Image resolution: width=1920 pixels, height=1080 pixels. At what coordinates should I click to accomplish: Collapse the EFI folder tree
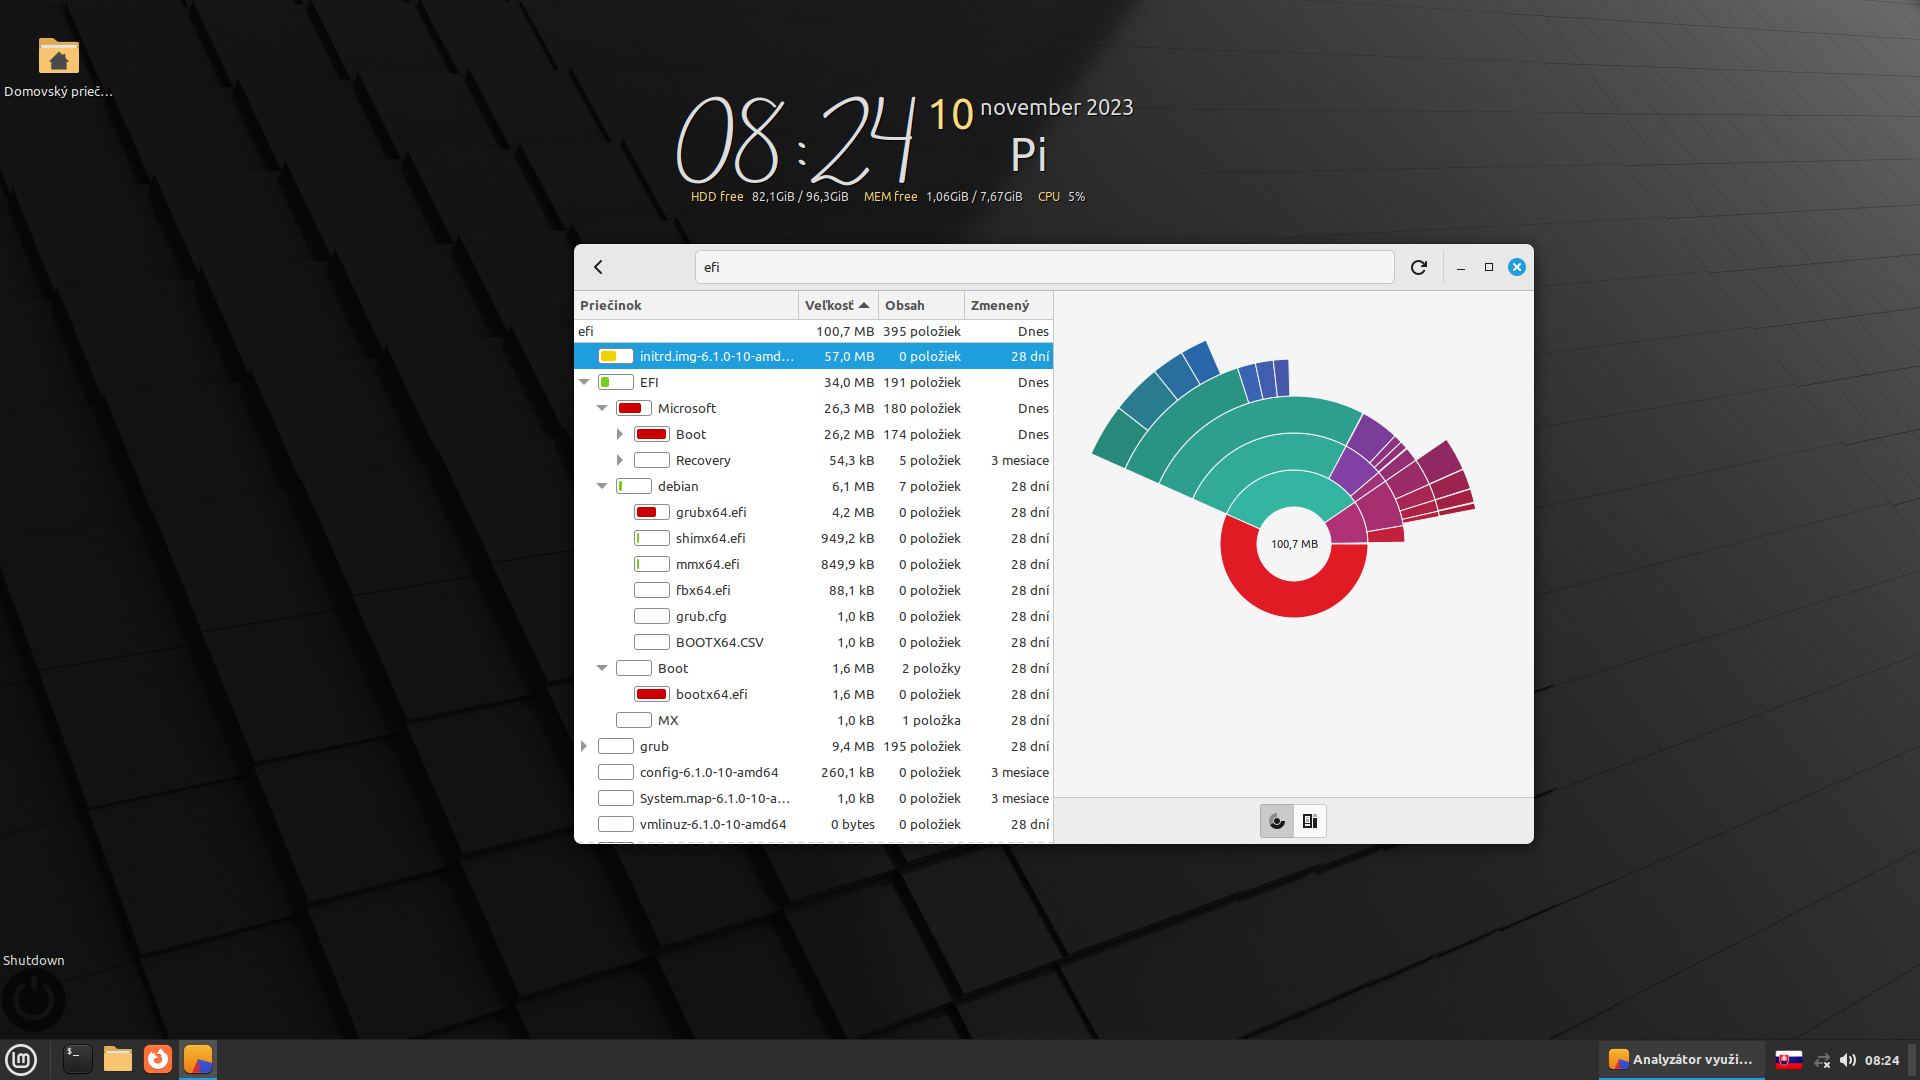click(x=584, y=382)
